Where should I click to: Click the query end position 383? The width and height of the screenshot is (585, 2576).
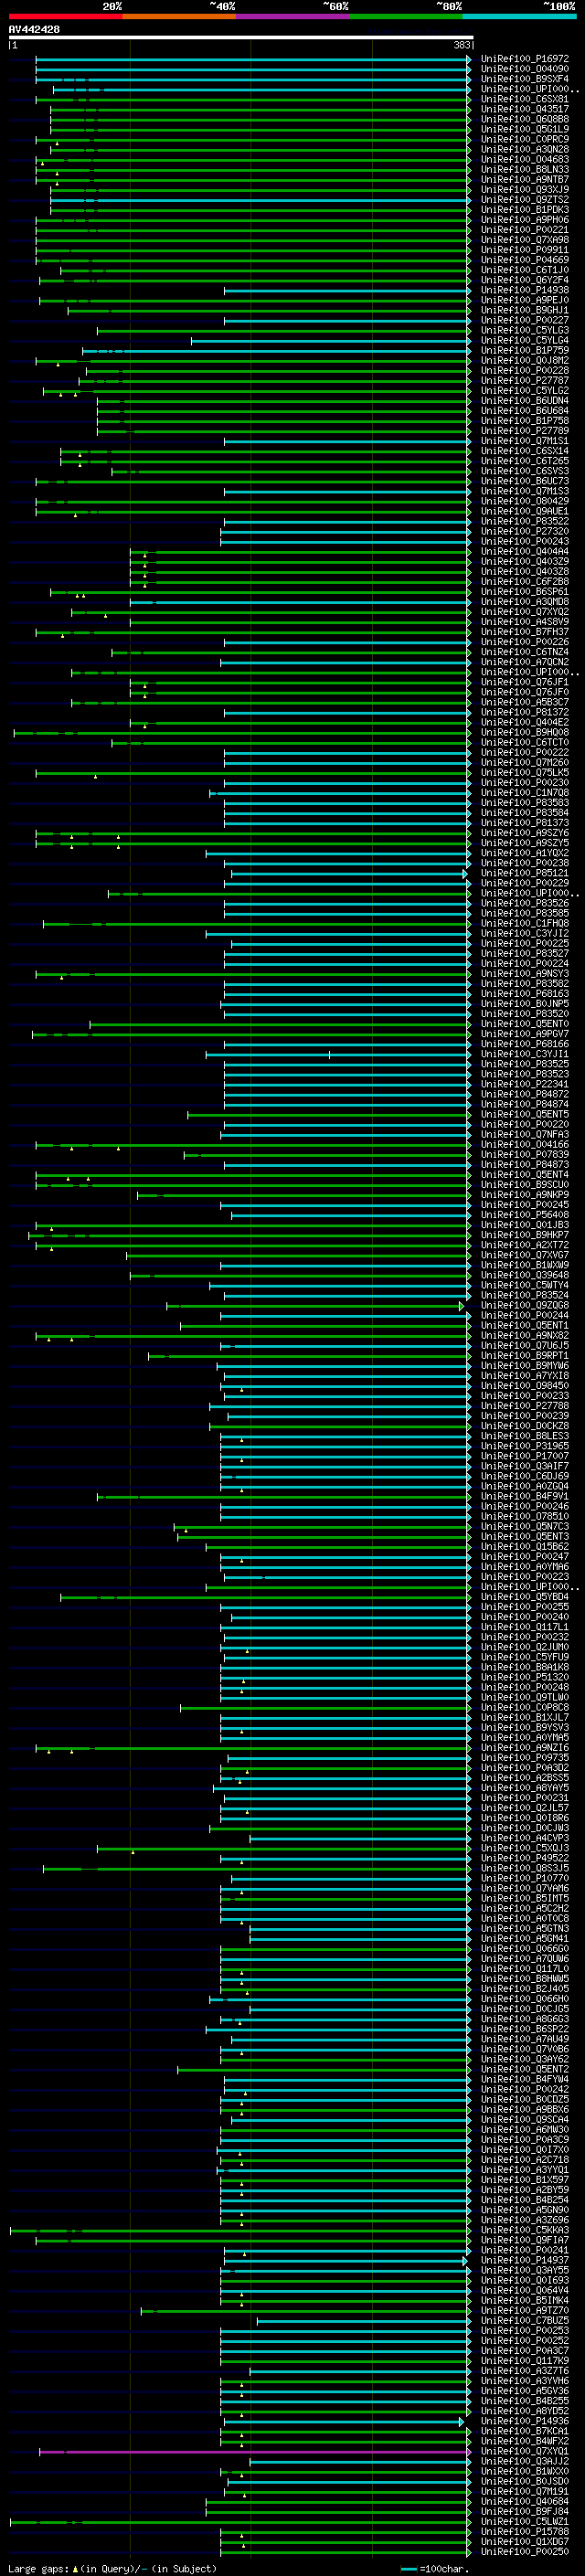(x=461, y=45)
